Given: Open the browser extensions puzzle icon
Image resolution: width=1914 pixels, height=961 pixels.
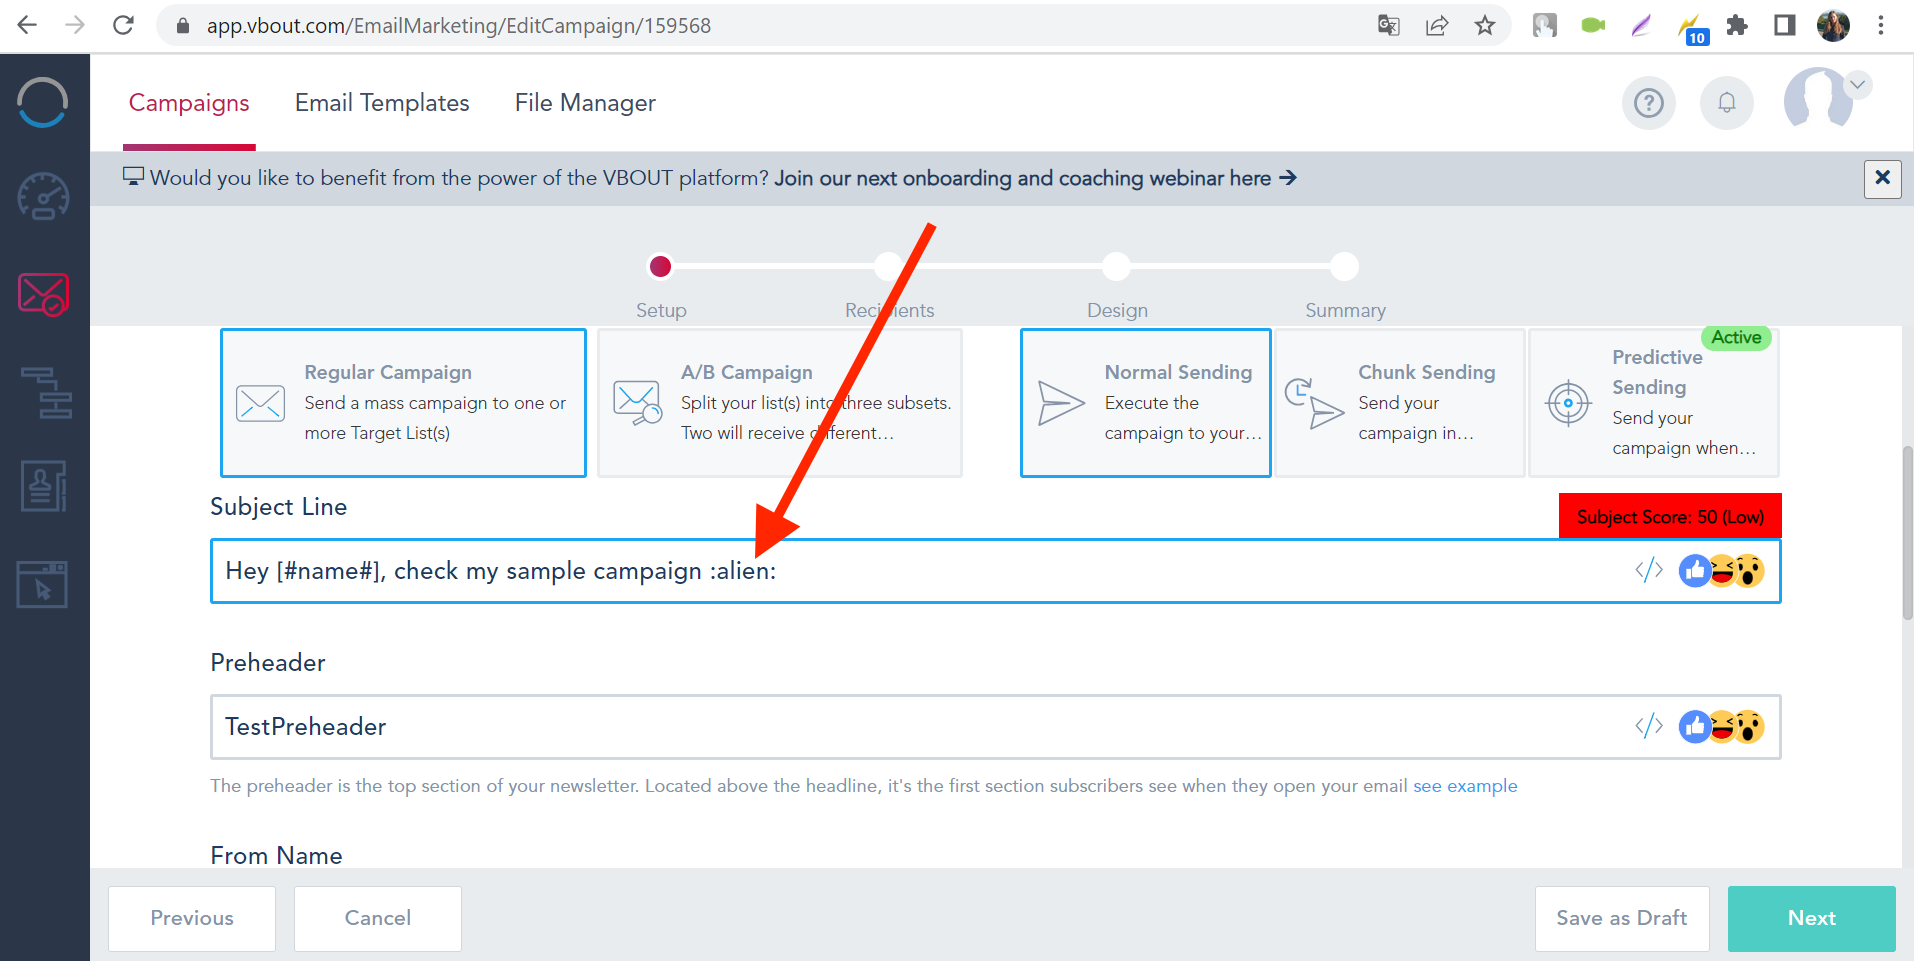Looking at the screenshot, I should pyautogui.click(x=1737, y=25).
